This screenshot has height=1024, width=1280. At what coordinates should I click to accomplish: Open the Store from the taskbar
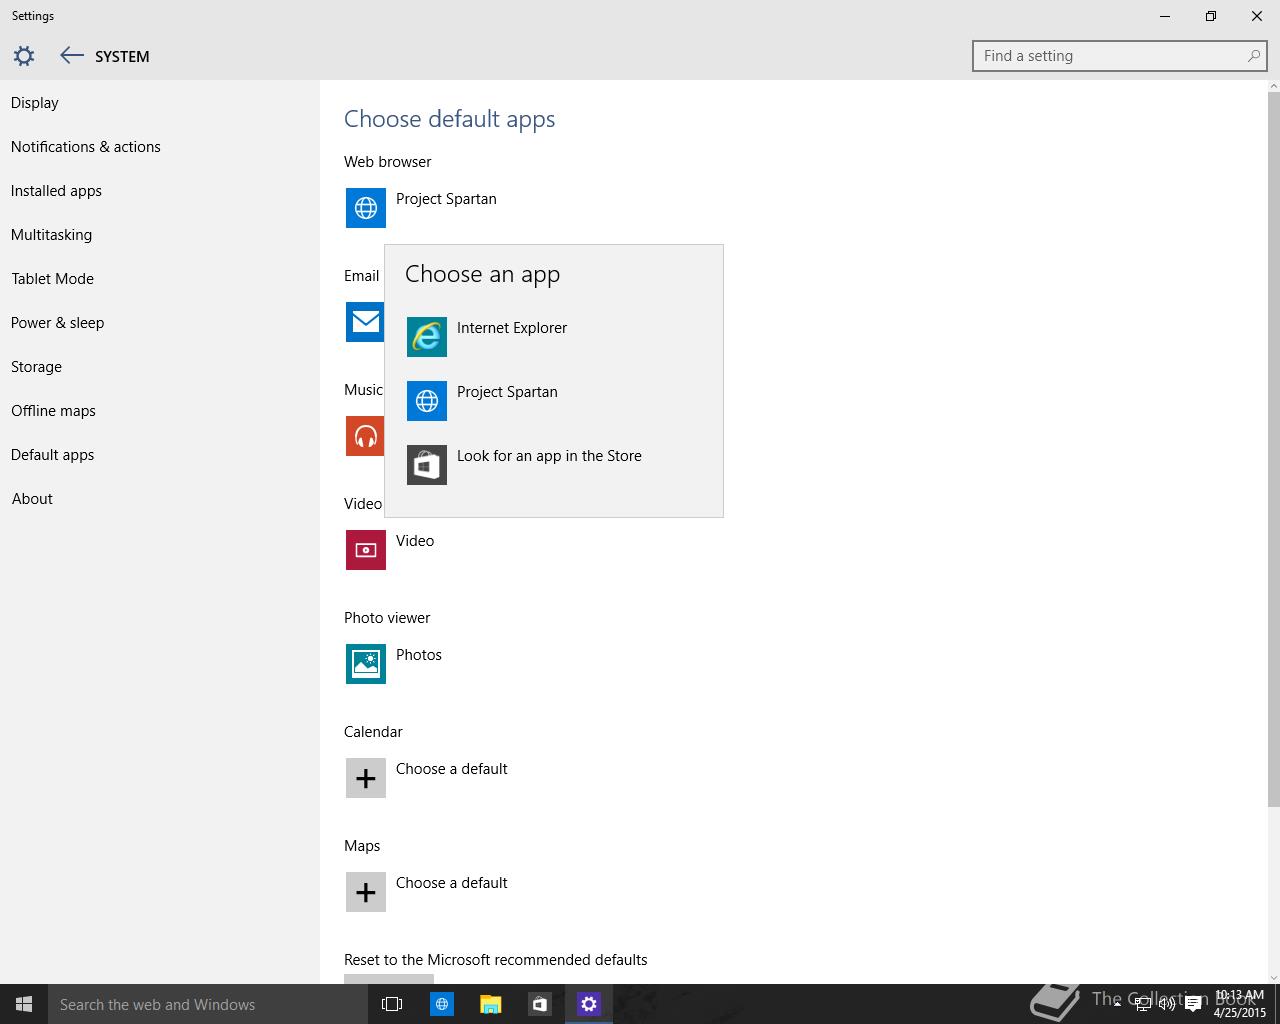(539, 1004)
